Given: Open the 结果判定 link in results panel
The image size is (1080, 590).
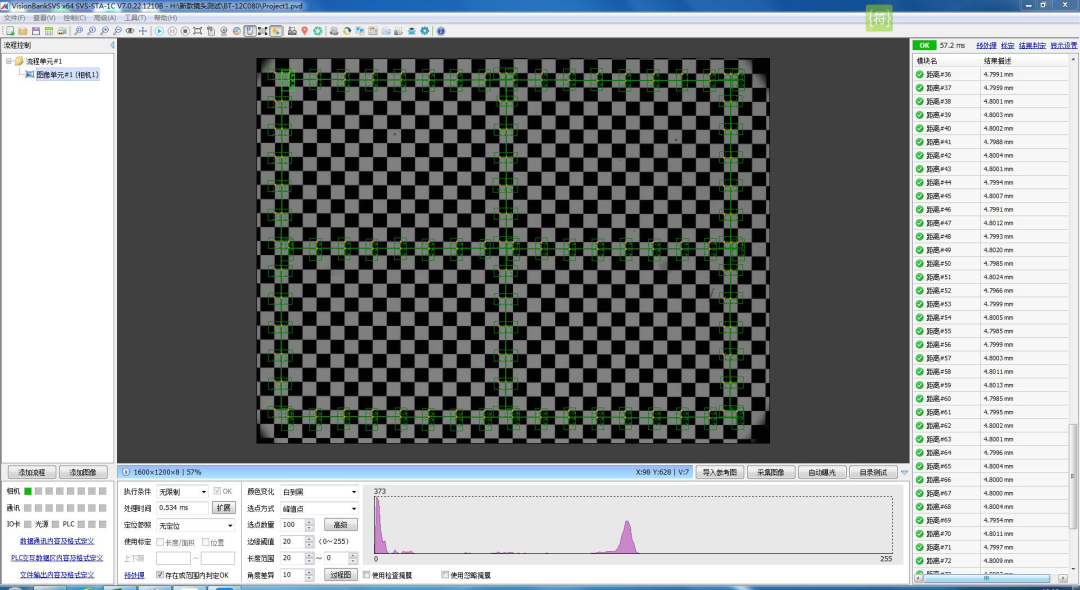Looking at the screenshot, I should pyautogui.click(x=1032, y=45).
